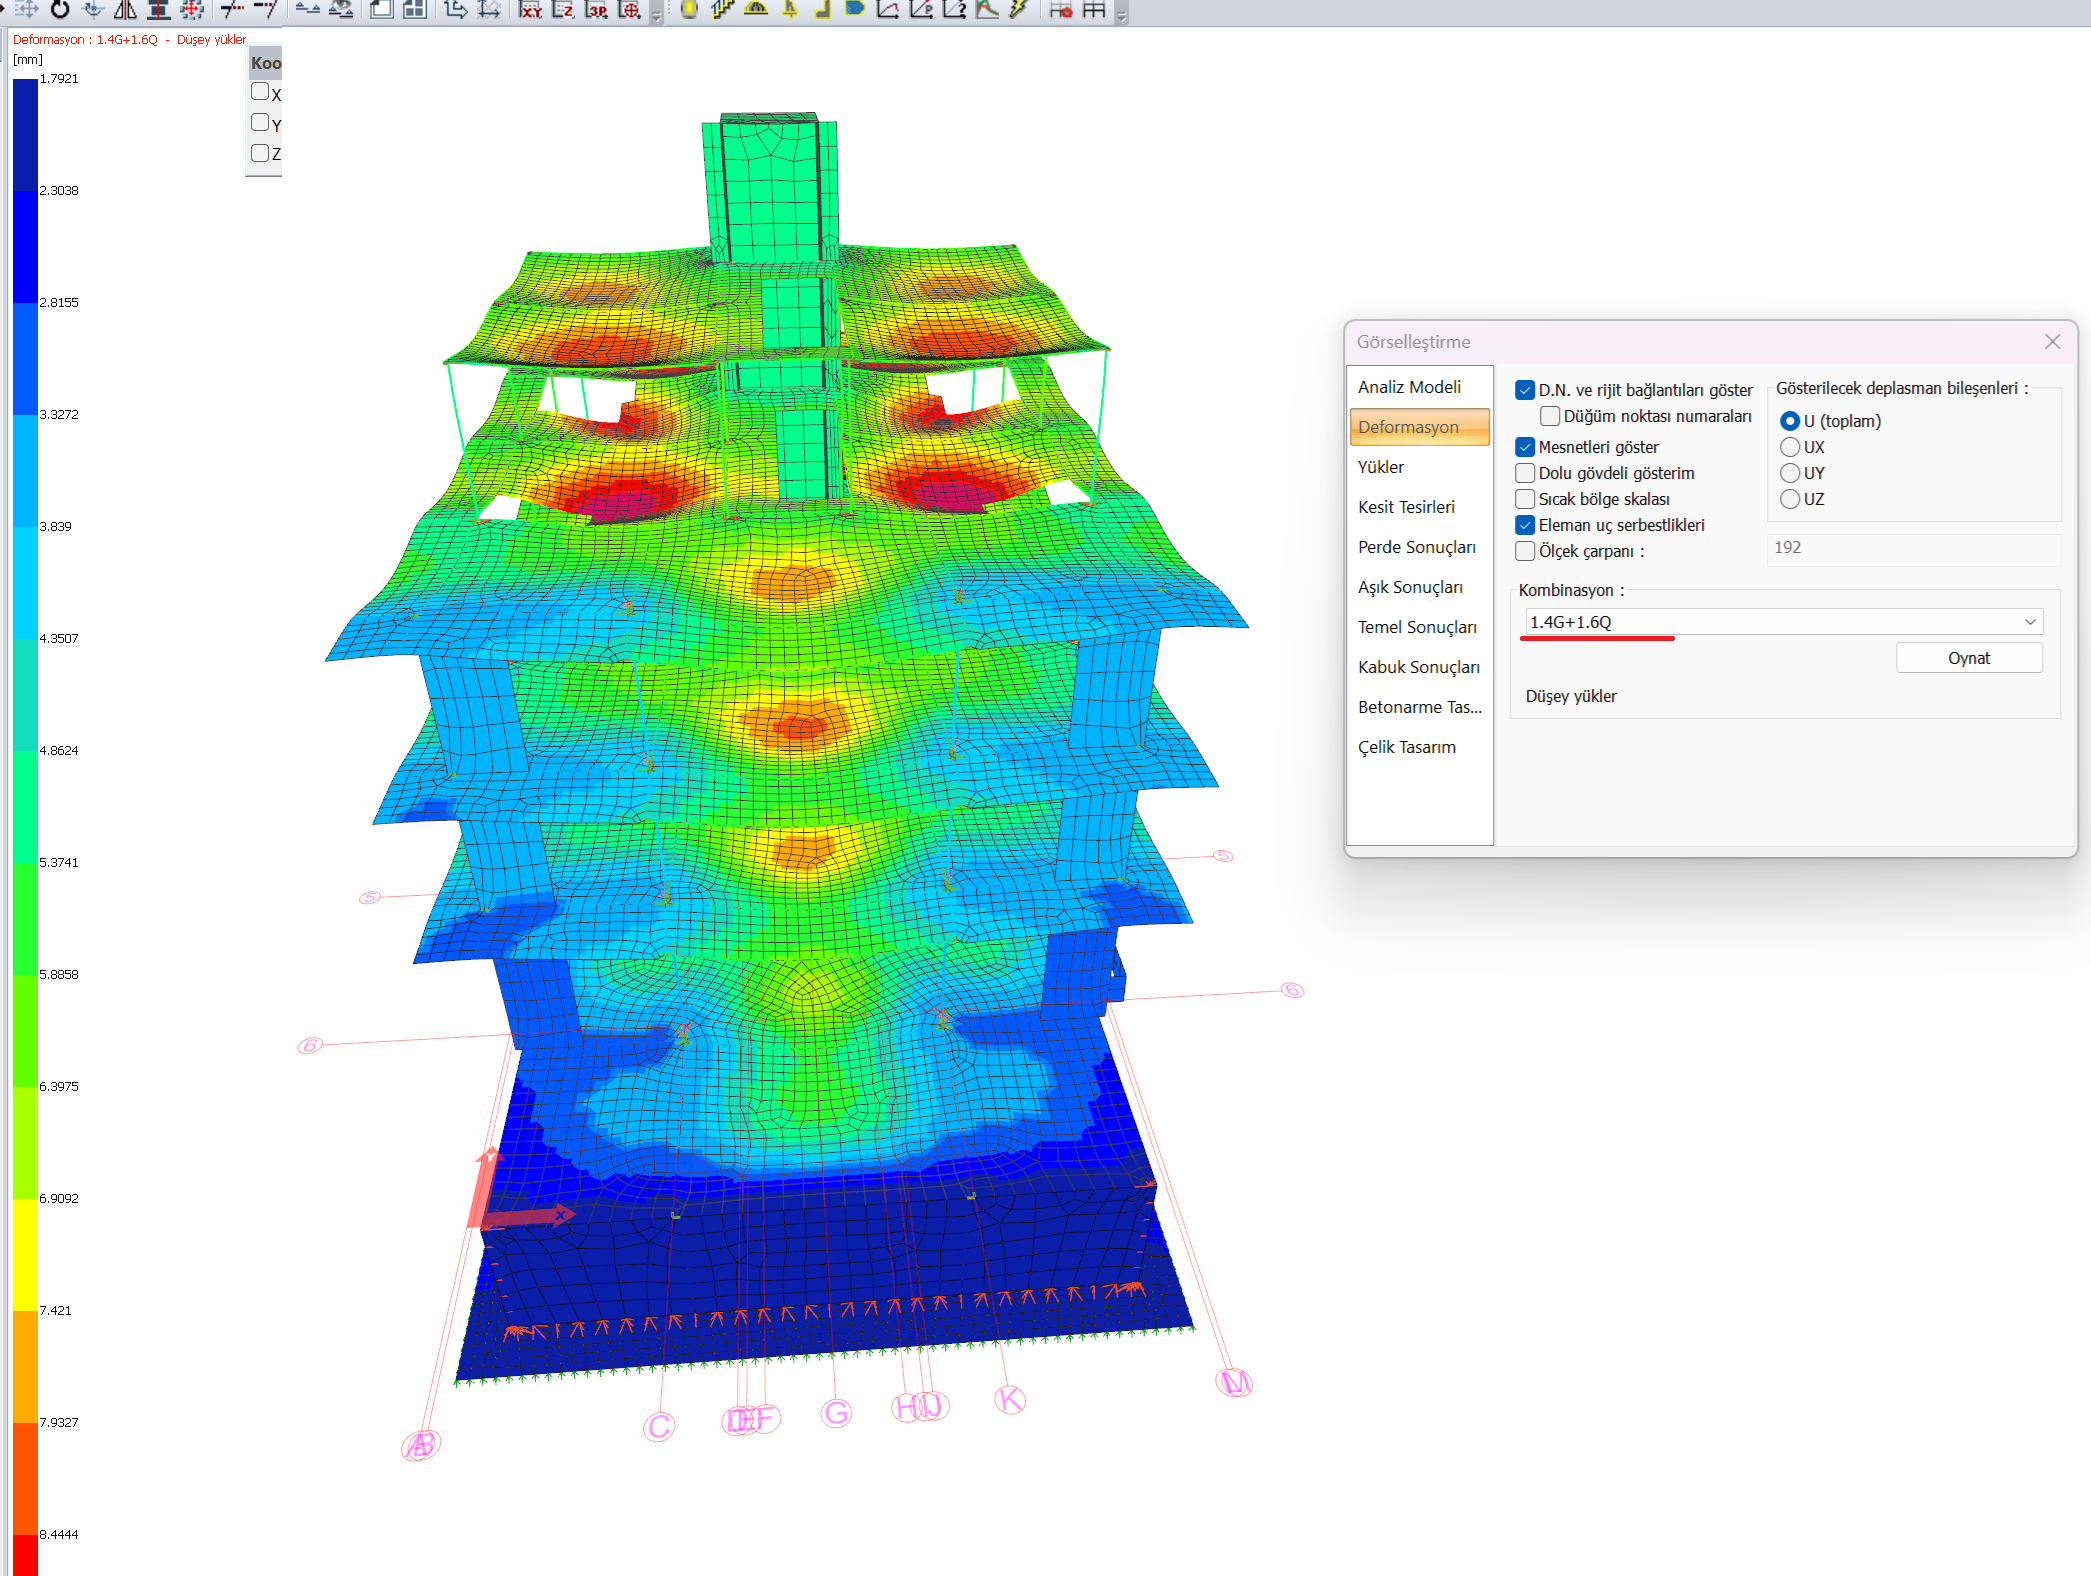Click the Ölçek çarpanı value field 192
The width and height of the screenshot is (2091, 1576).
(x=1913, y=548)
